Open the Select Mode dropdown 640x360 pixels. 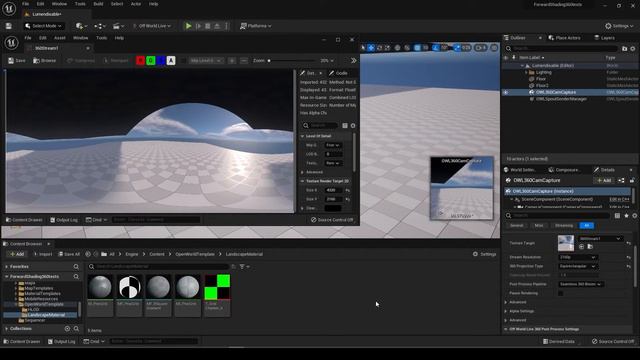[43, 26]
